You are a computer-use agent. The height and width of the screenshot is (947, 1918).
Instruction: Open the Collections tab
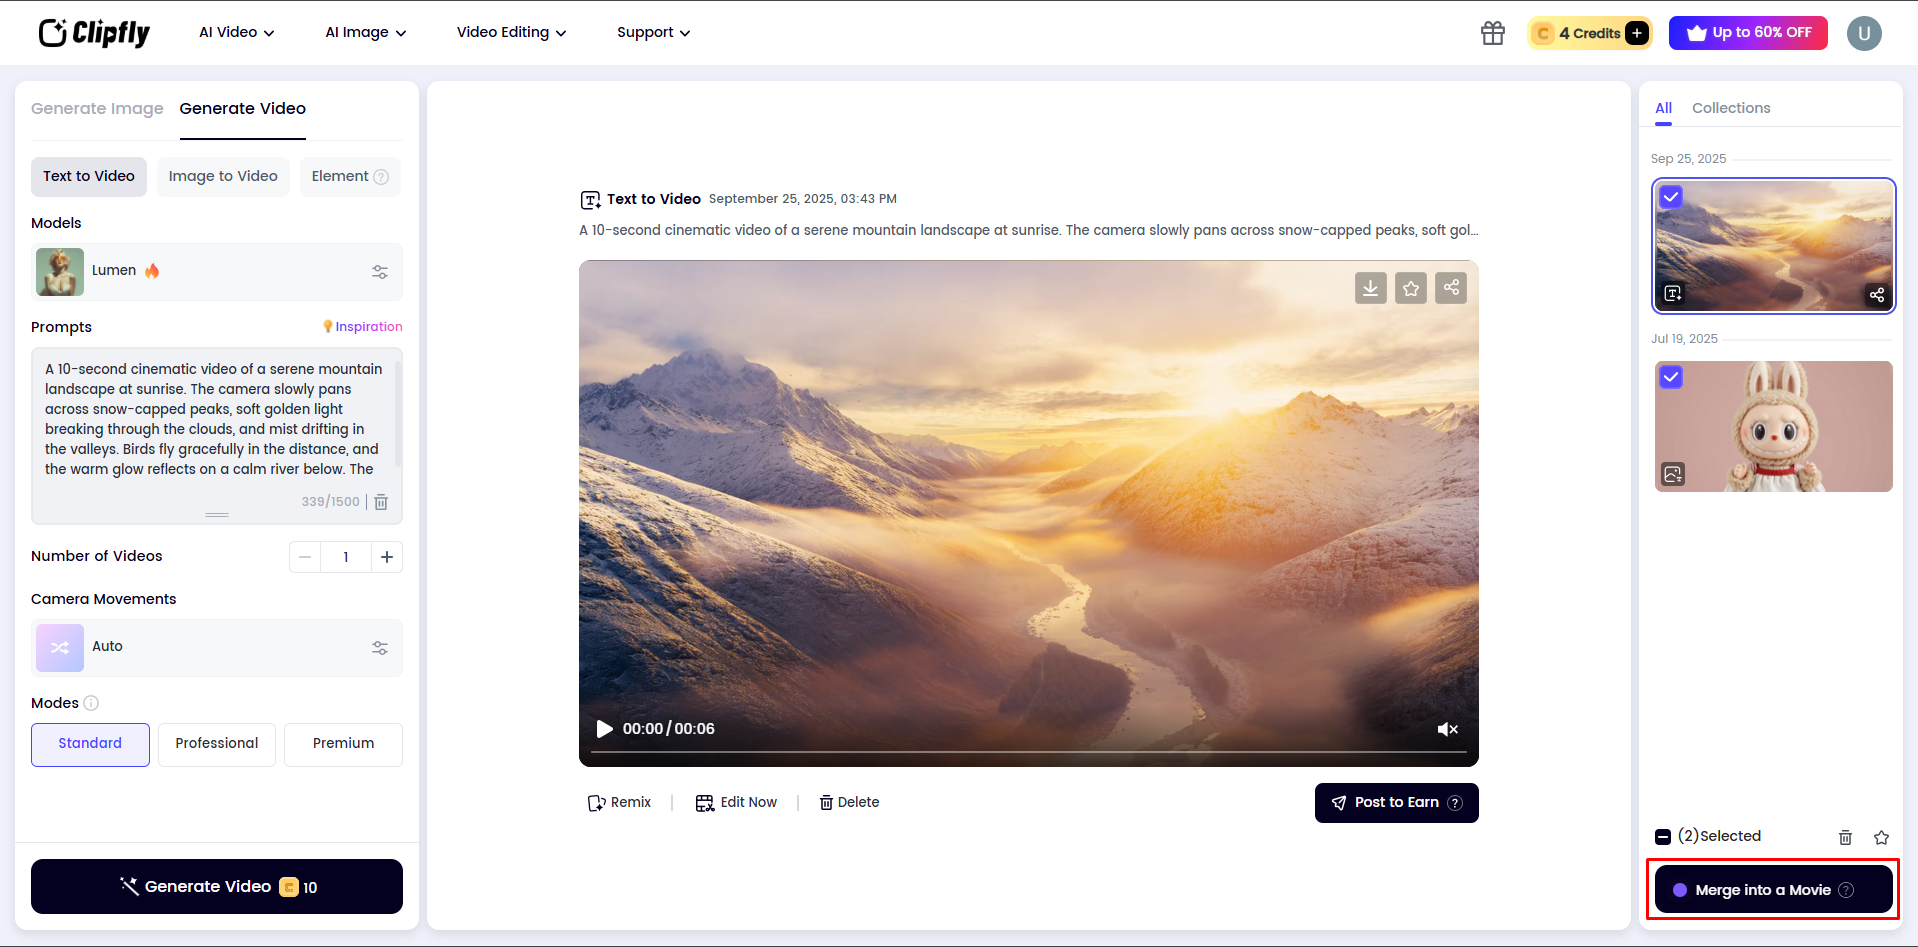[1731, 108]
